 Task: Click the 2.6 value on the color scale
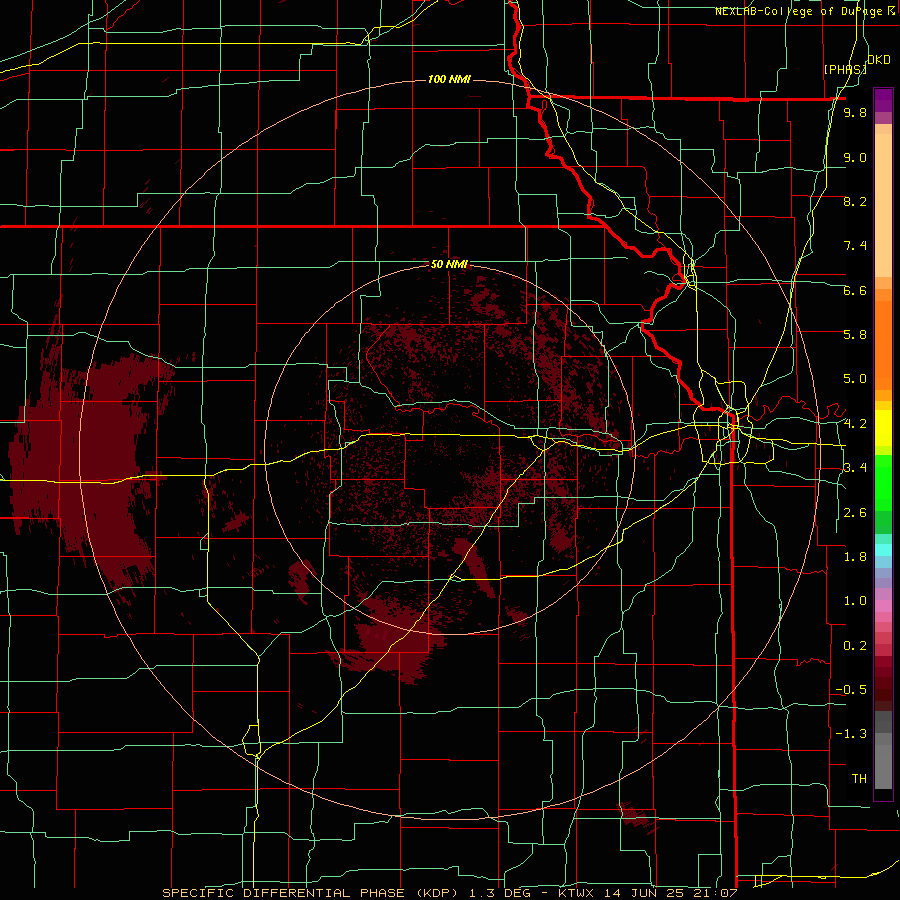coord(855,513)
